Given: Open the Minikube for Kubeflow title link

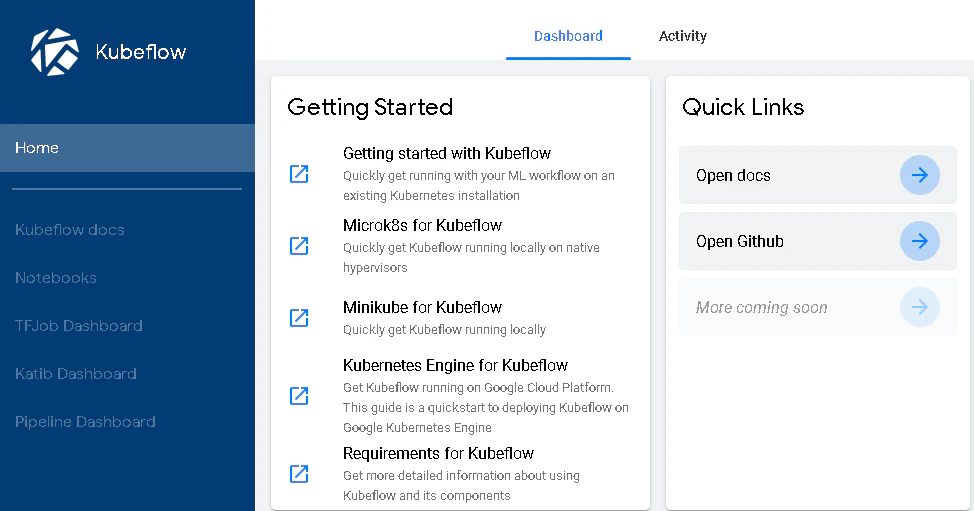Looking at the screenshot, I should coord(422,307).
